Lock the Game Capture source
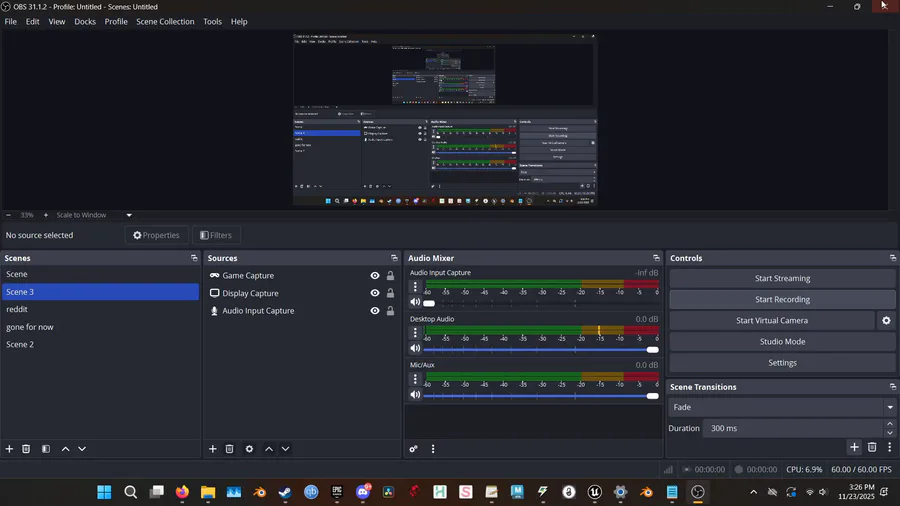Image resolution: width=900 pixels, height=506 pixels. tap(390, 275)
